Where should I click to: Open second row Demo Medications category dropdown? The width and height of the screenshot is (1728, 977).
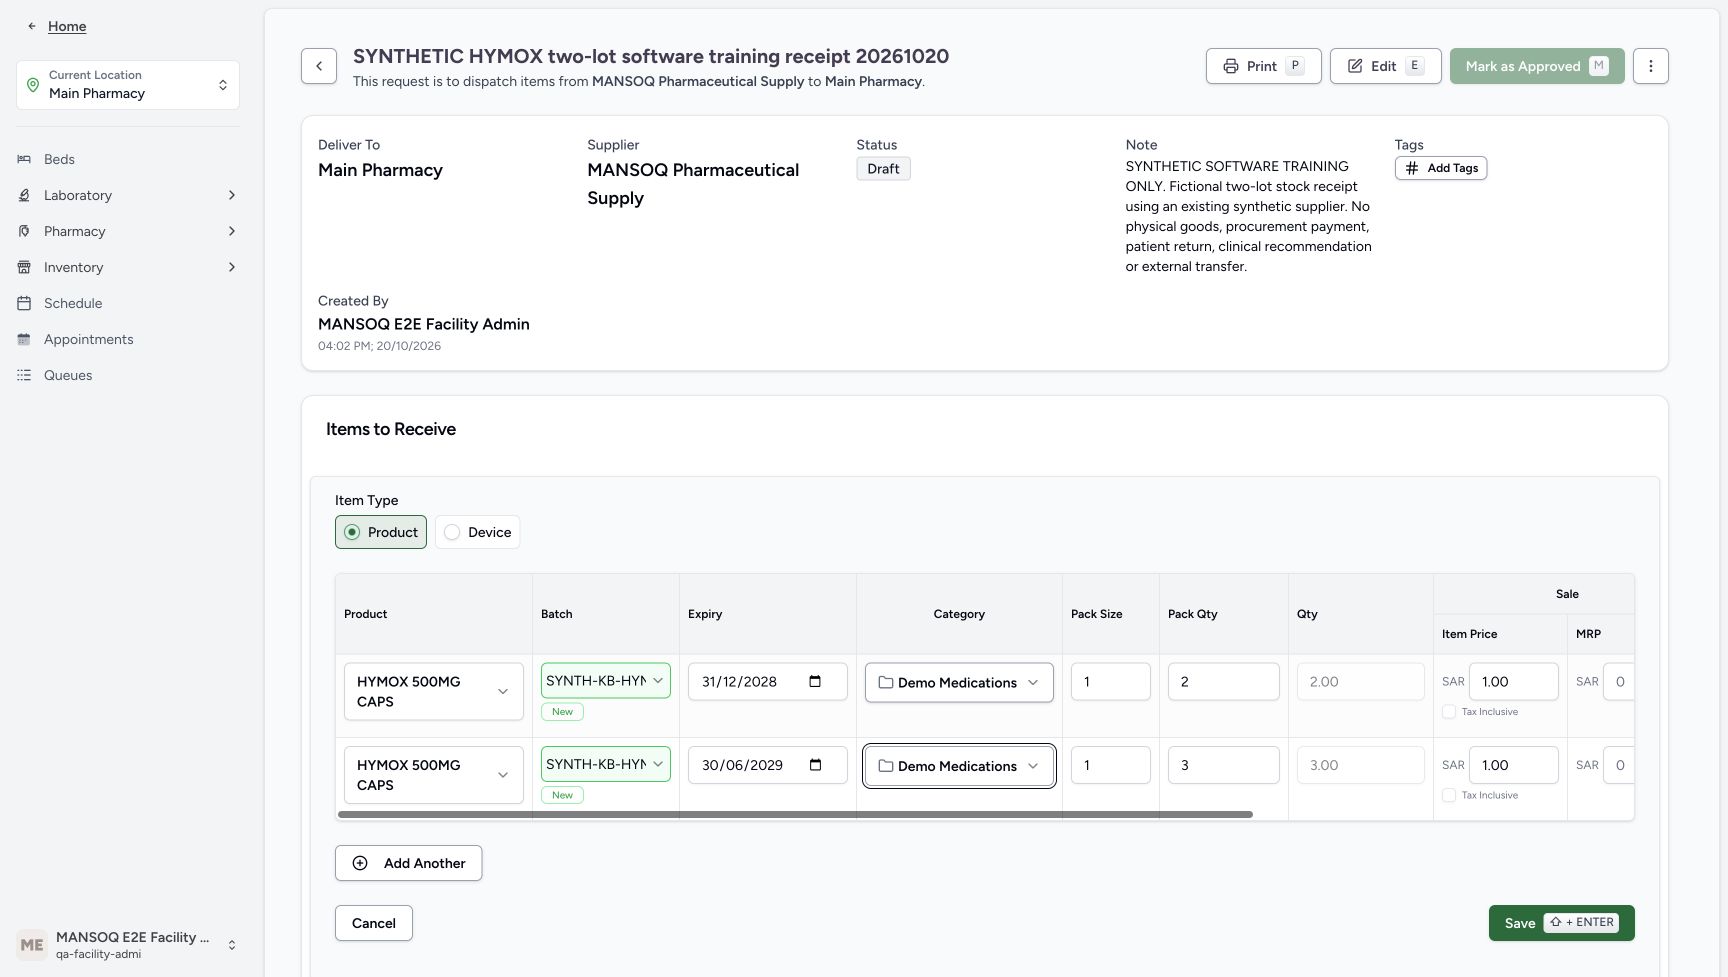(x=959, y=766)
